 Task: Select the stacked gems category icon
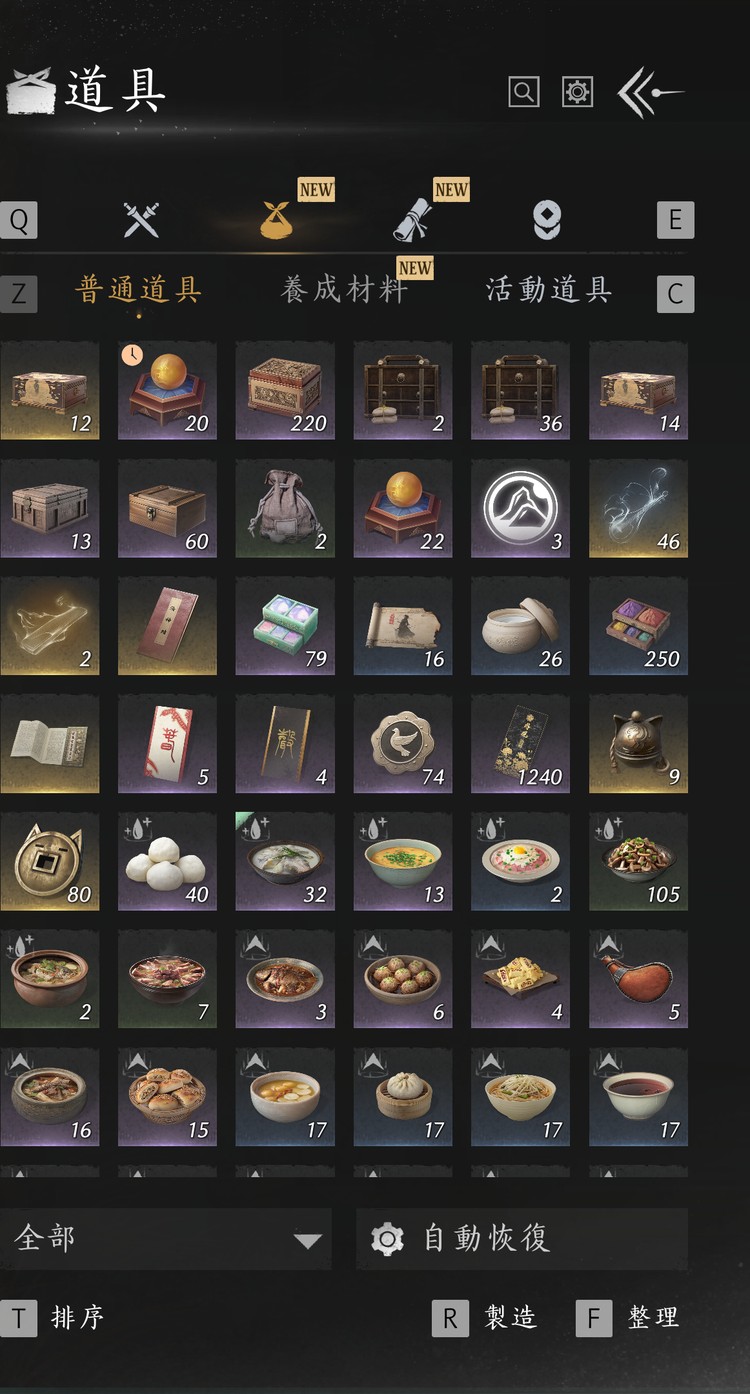[546, 220]
